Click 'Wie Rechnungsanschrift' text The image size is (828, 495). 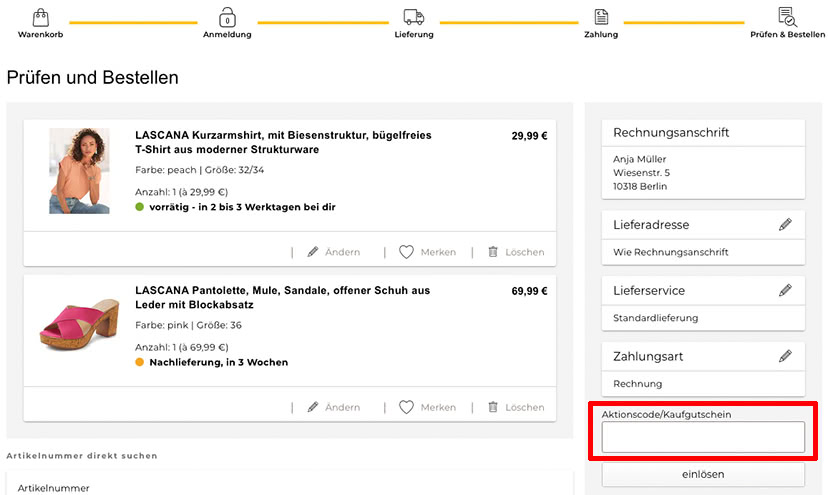(671, 252)
